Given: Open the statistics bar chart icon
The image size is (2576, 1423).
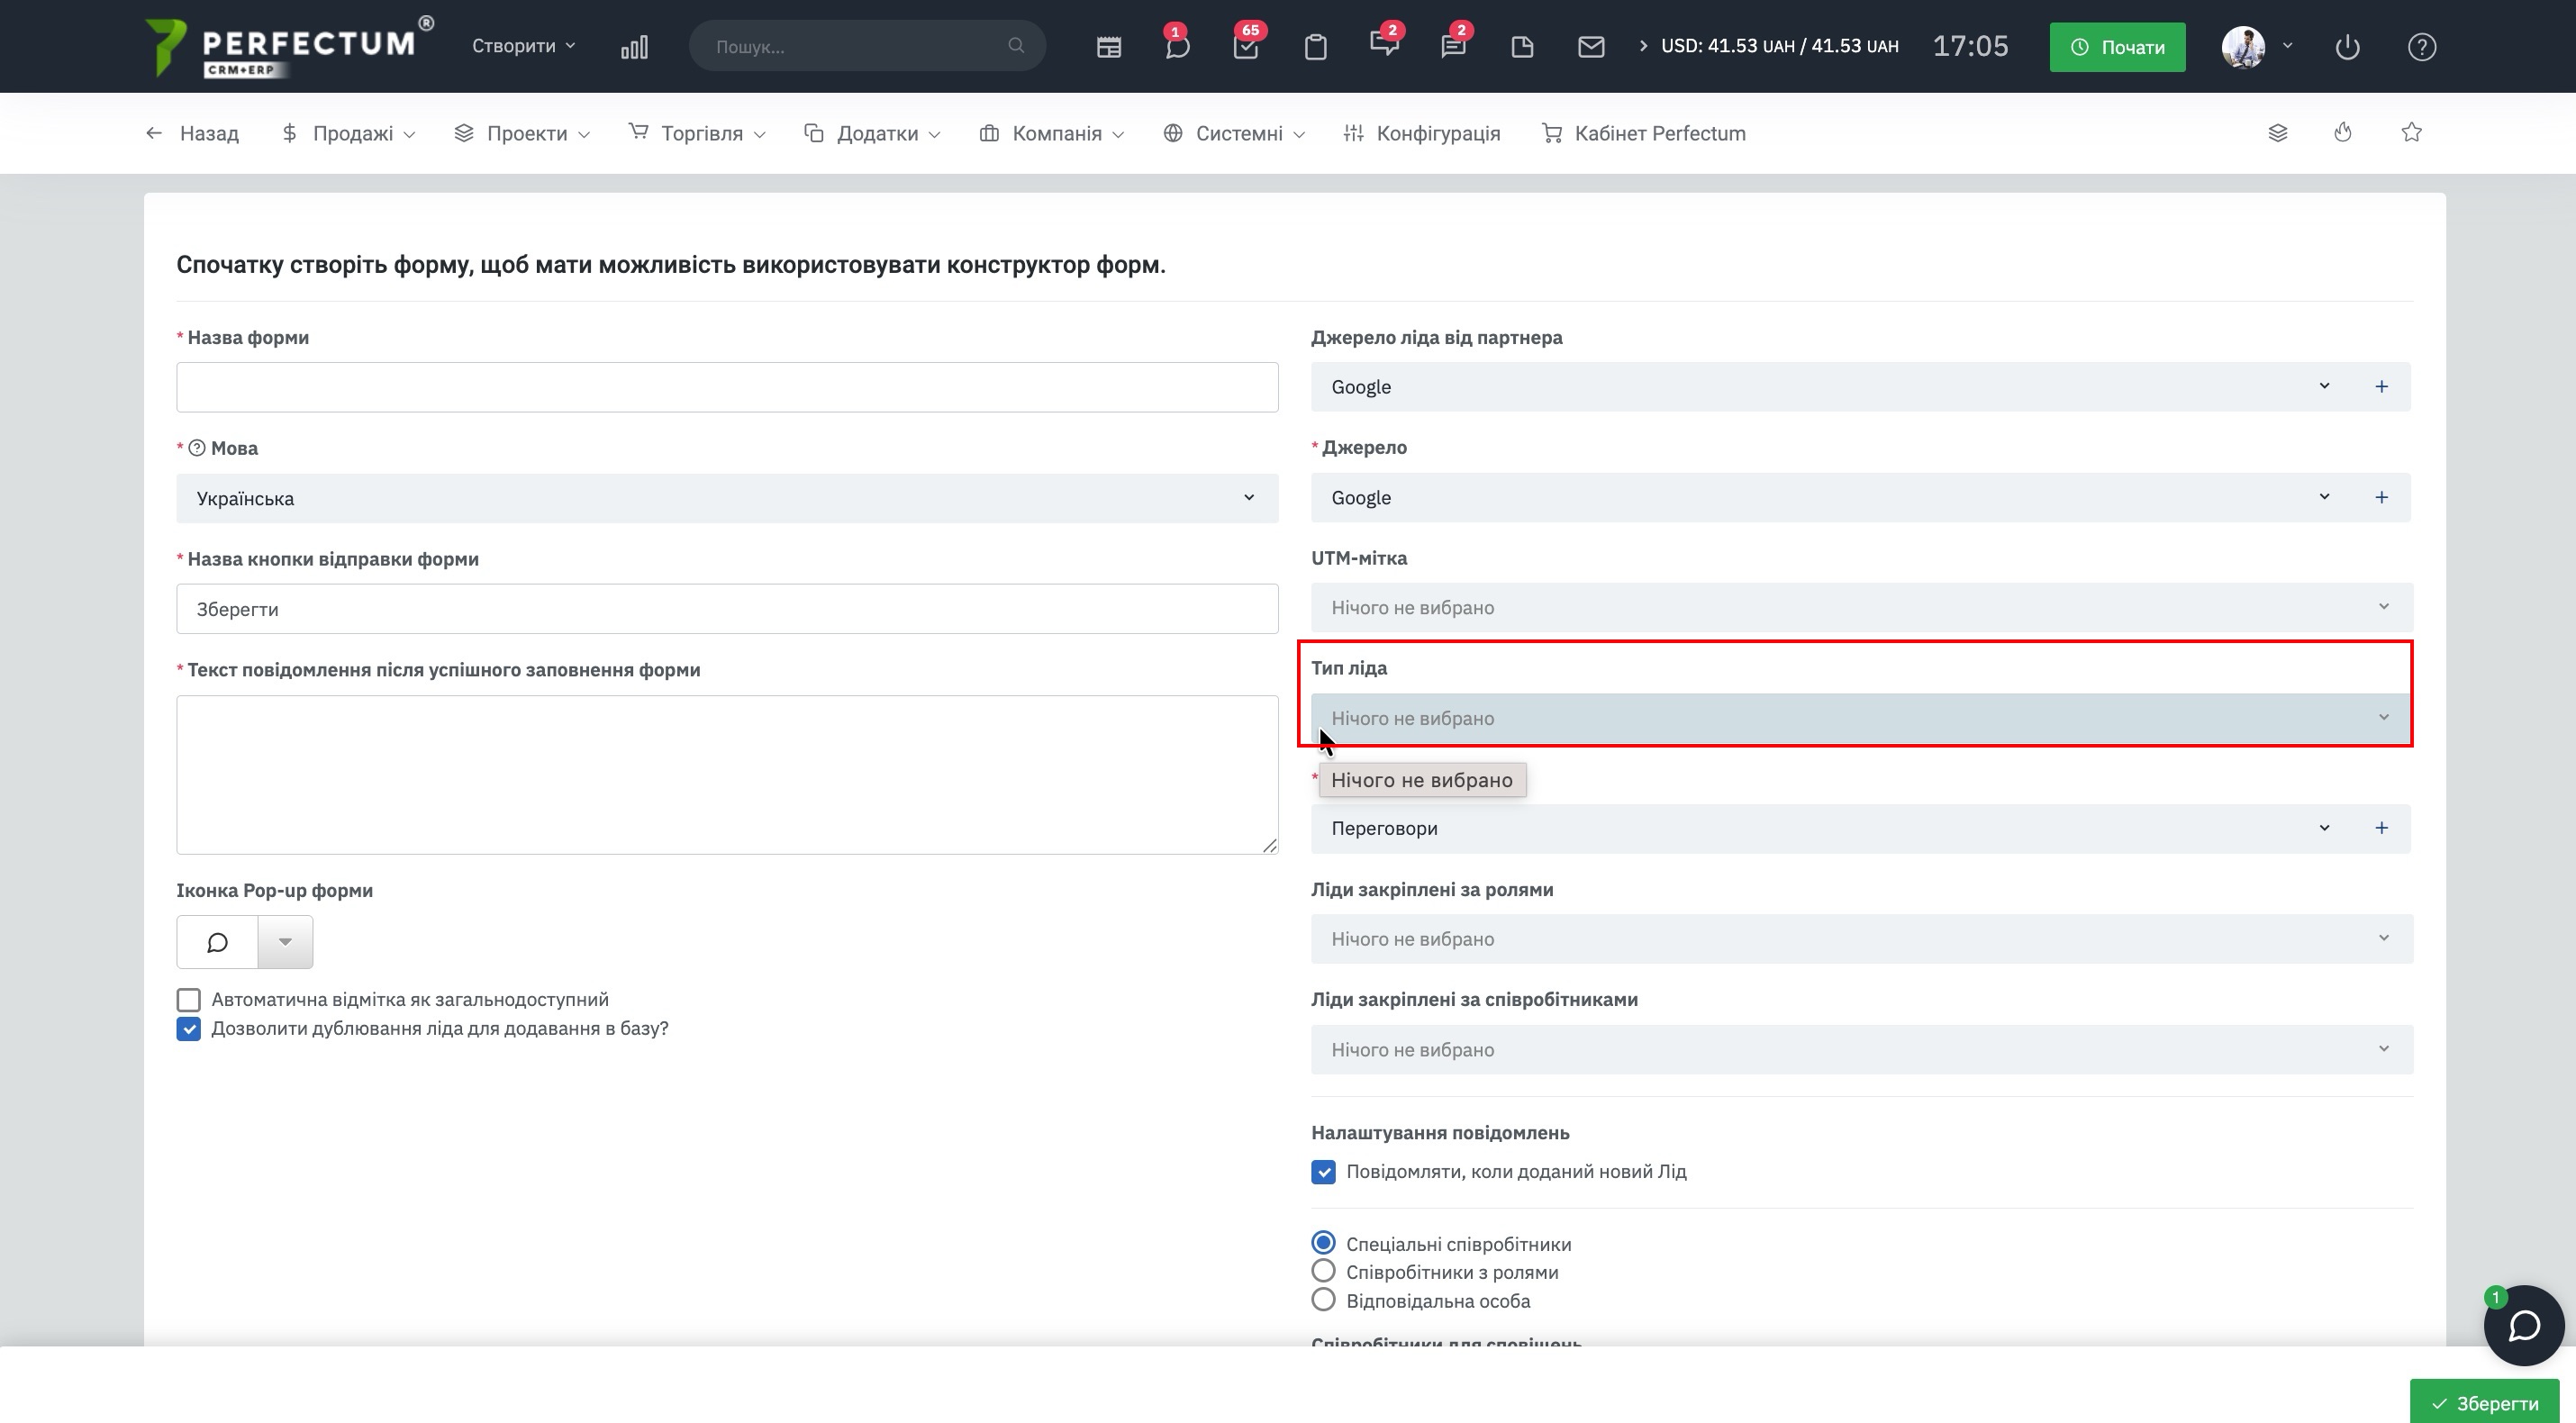Looking at the screenshot, I should [634, 47].
